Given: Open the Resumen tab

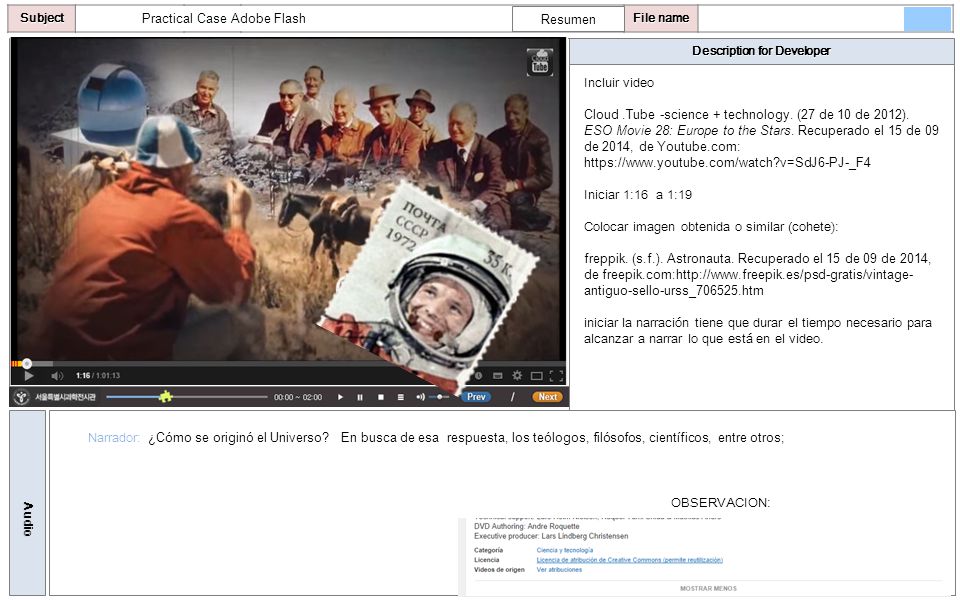Looking at the screenshot, I should coord(568,20).
